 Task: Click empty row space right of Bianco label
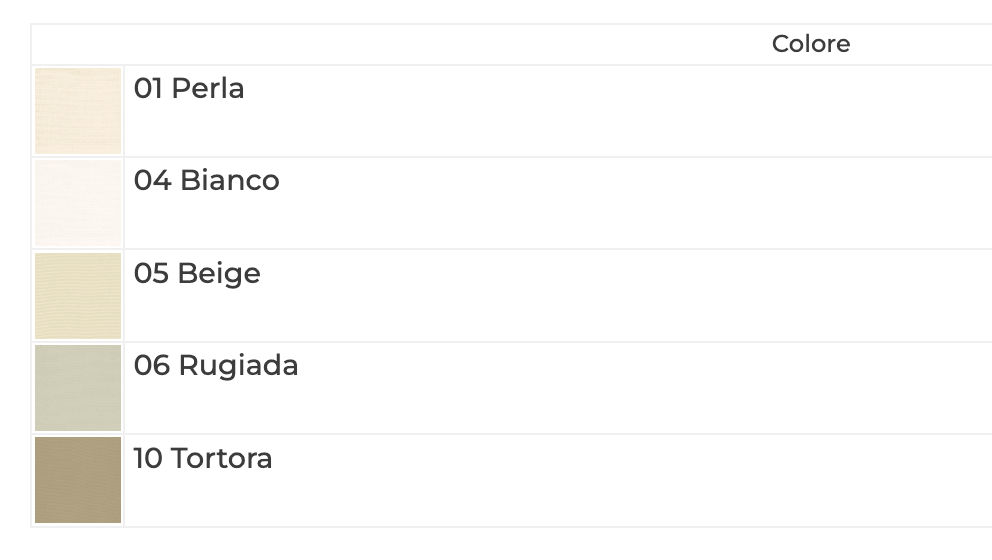(600, 203)
